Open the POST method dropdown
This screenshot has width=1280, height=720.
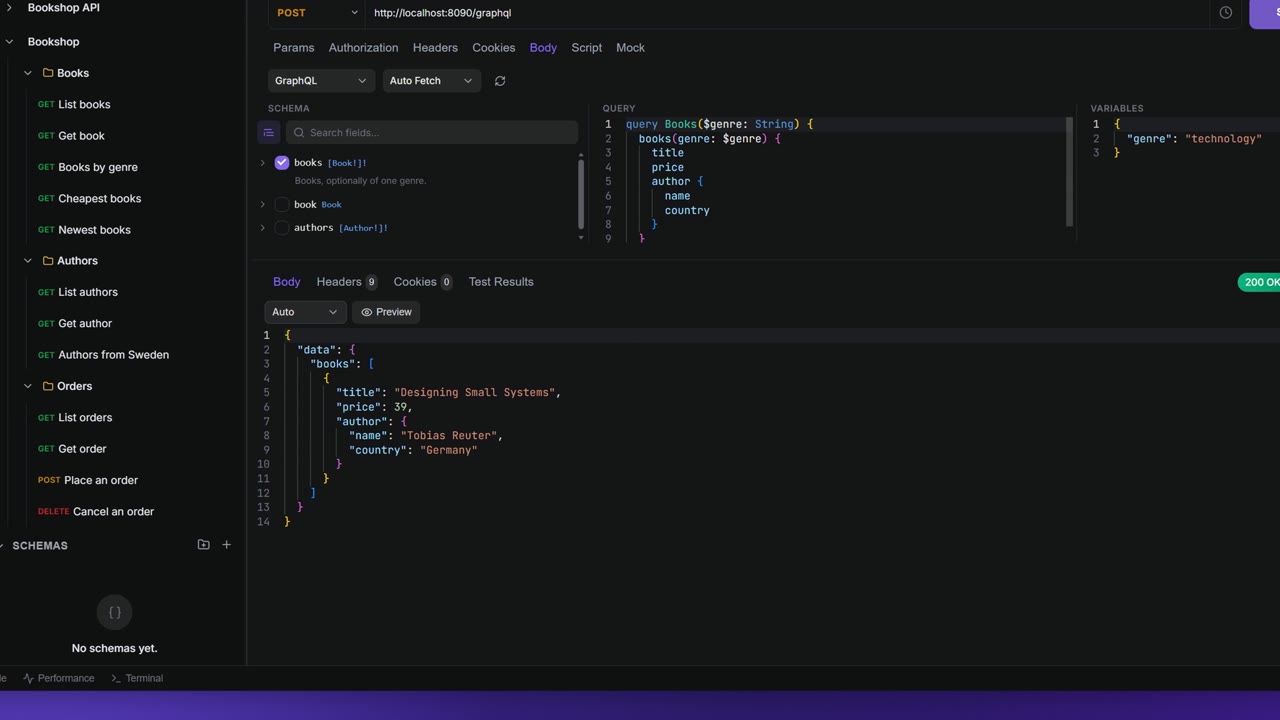coord(317,13)
